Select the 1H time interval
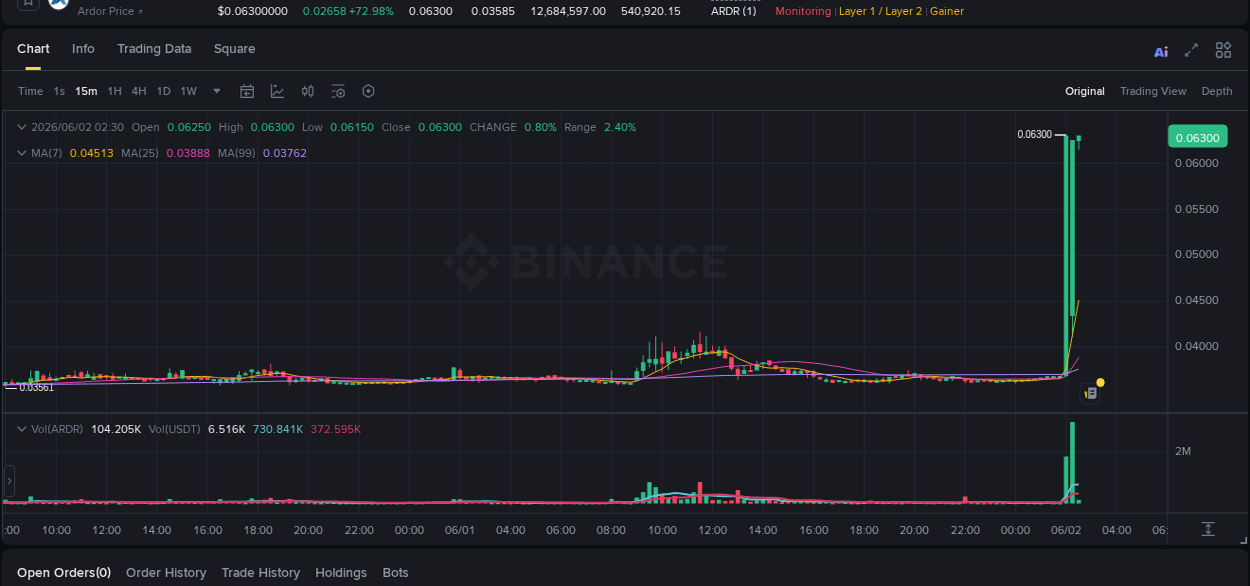 tap(115, 91)
